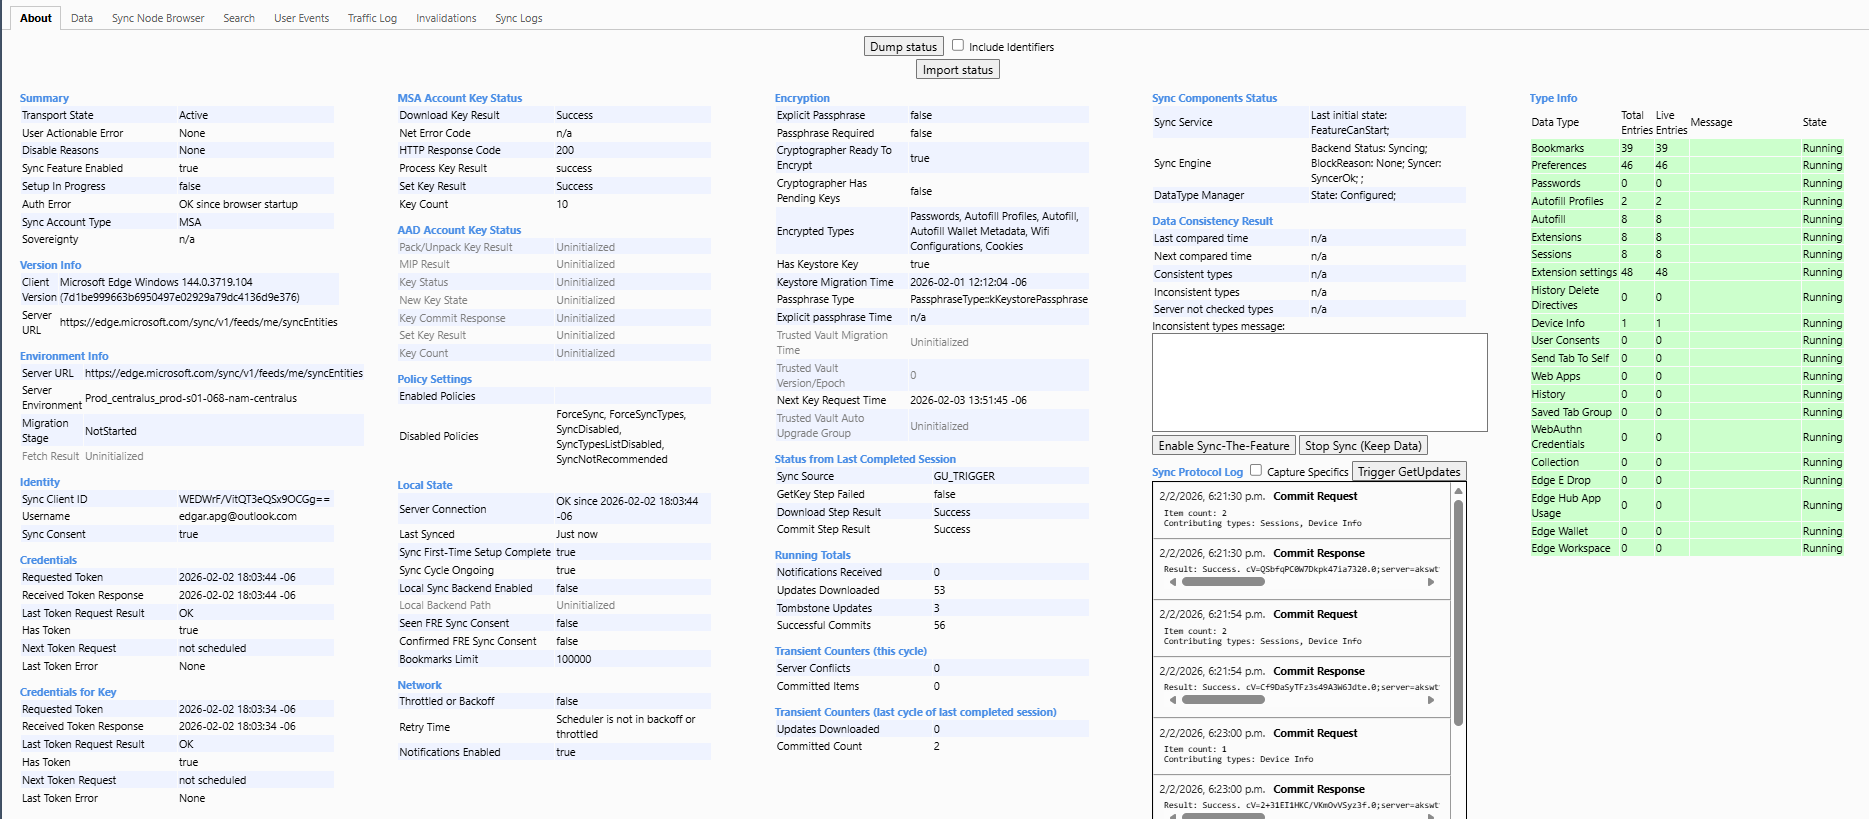Click Enable Sync-The-Feature button
The width and height of the screenshot is (1869, 819).
(x=1224, y=446)
